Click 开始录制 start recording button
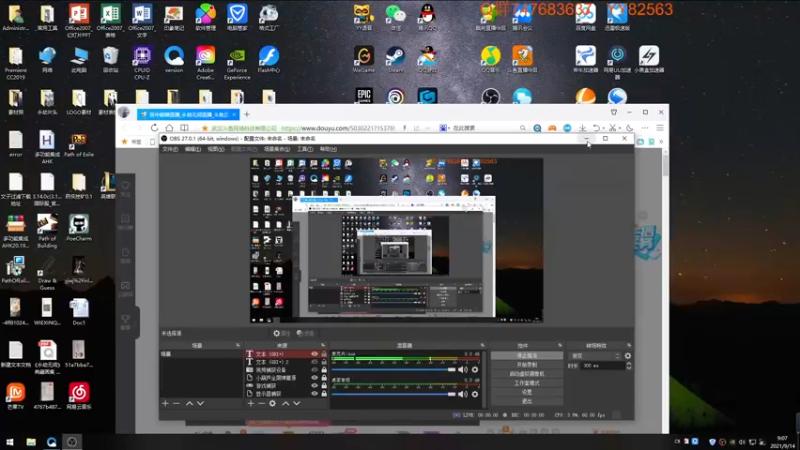 (x=527, y=365)
